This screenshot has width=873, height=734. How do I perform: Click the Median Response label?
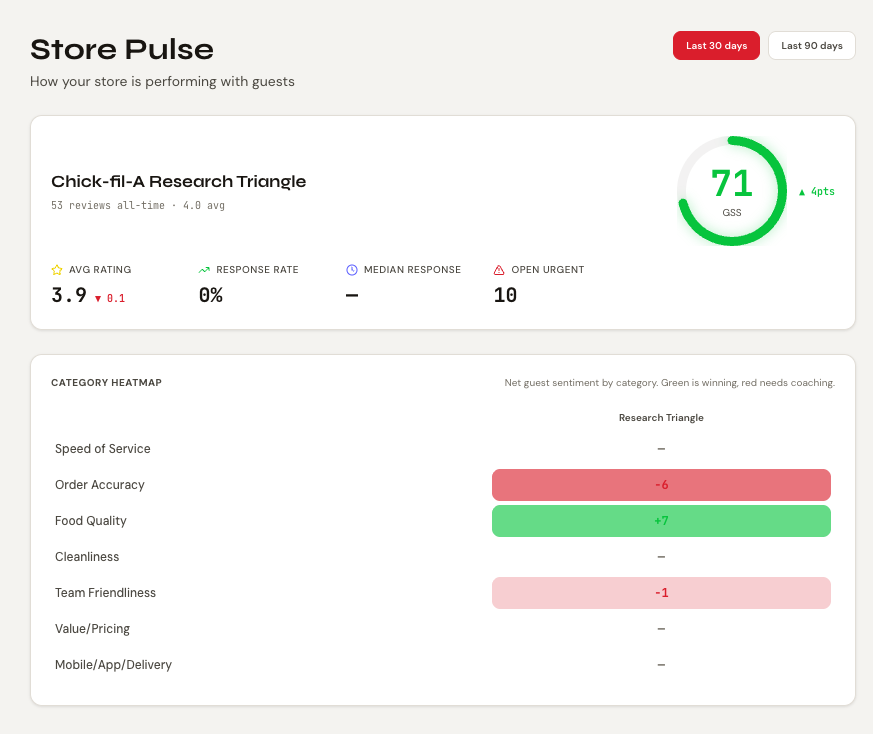click(x=413, y=270)
